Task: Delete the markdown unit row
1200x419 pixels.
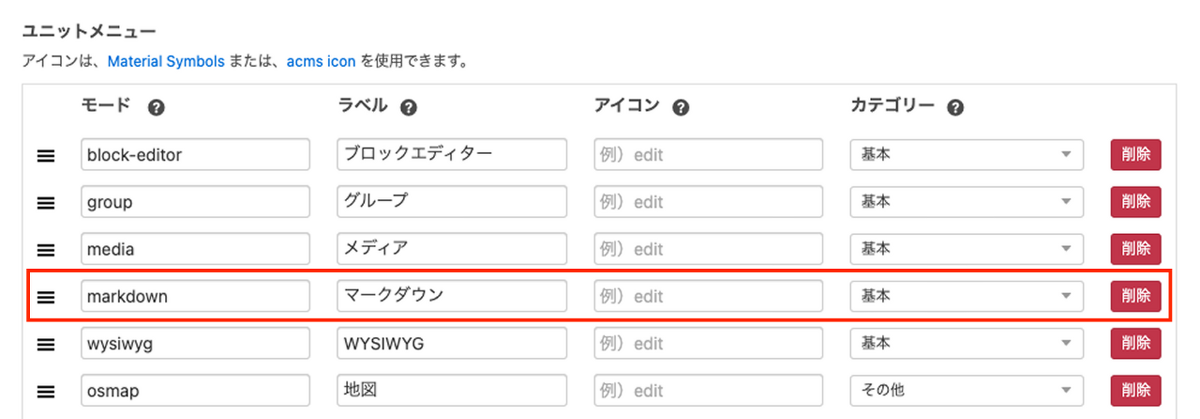Action: (1135, 296)
